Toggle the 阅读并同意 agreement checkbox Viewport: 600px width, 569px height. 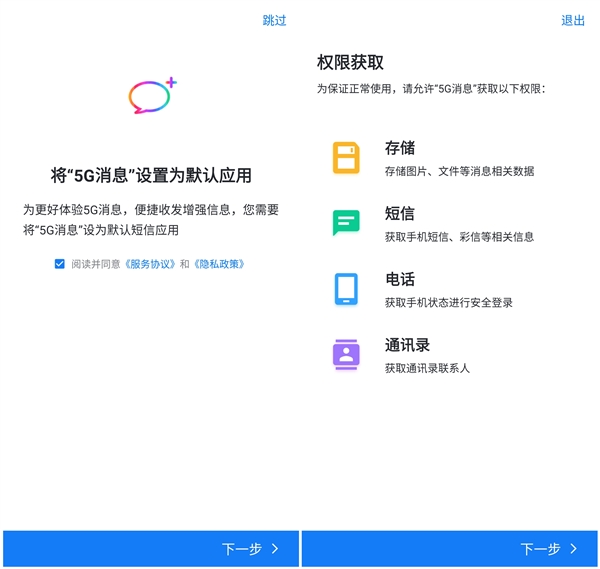[60, 264]
